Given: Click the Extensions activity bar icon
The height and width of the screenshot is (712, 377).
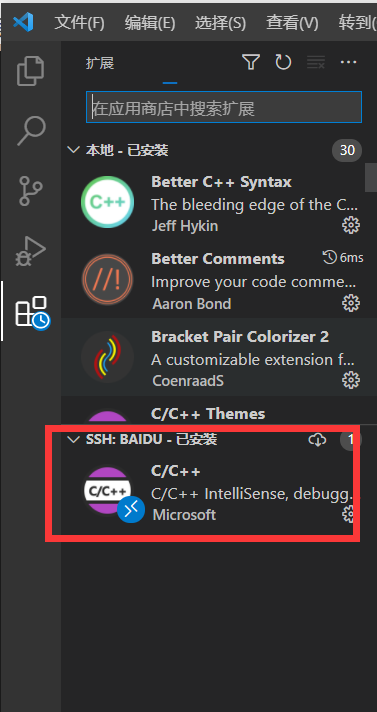Looking at the screenshot, I should tap(32, 312).
